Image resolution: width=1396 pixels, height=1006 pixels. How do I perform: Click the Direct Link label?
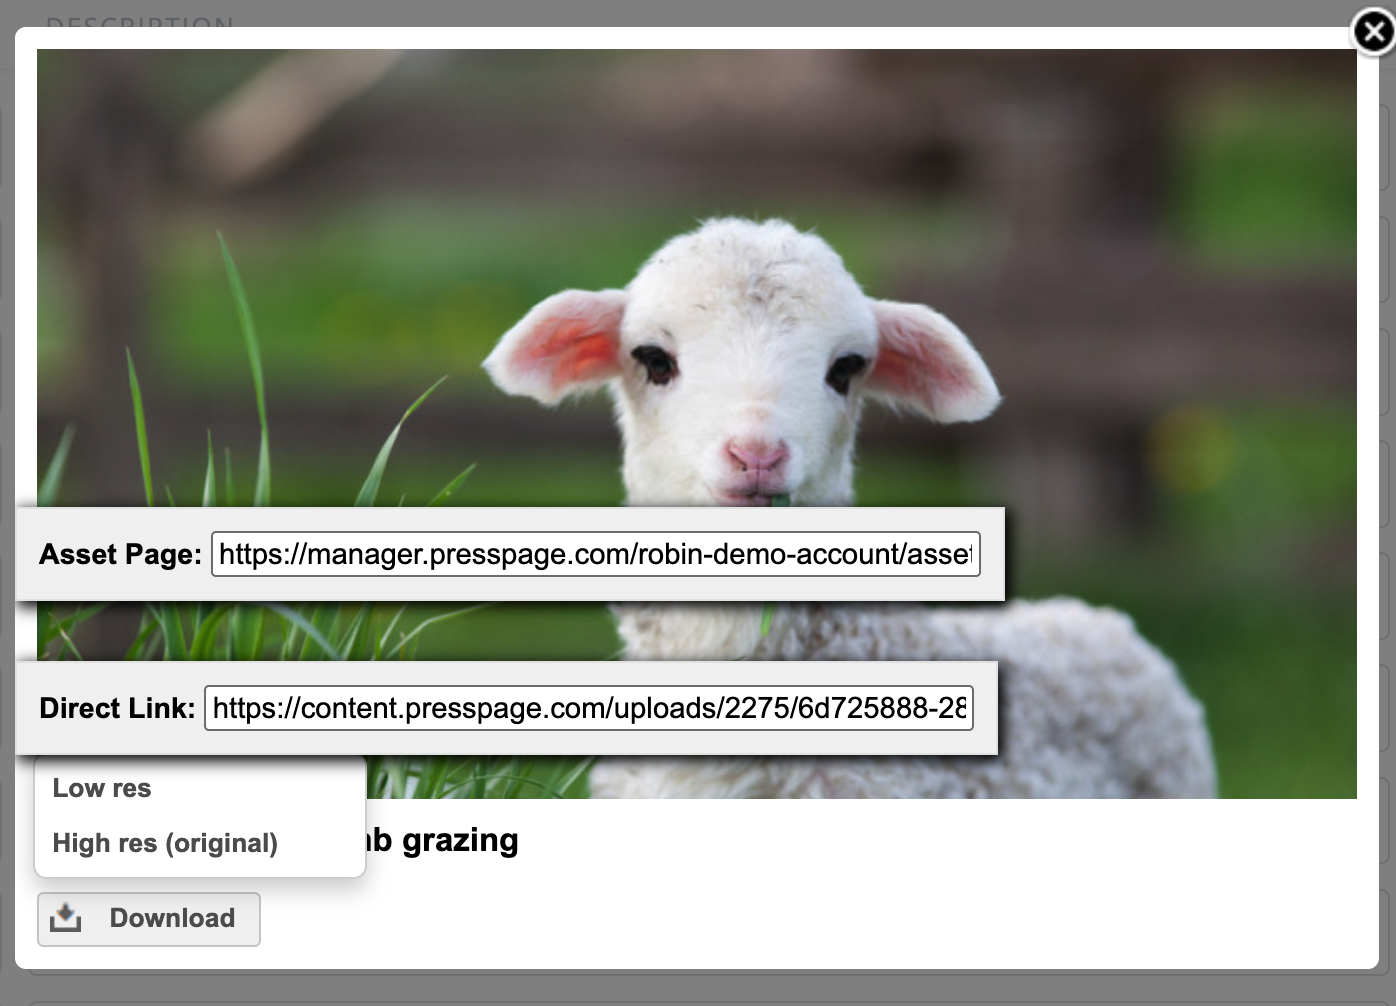click(x=117, y=709)
